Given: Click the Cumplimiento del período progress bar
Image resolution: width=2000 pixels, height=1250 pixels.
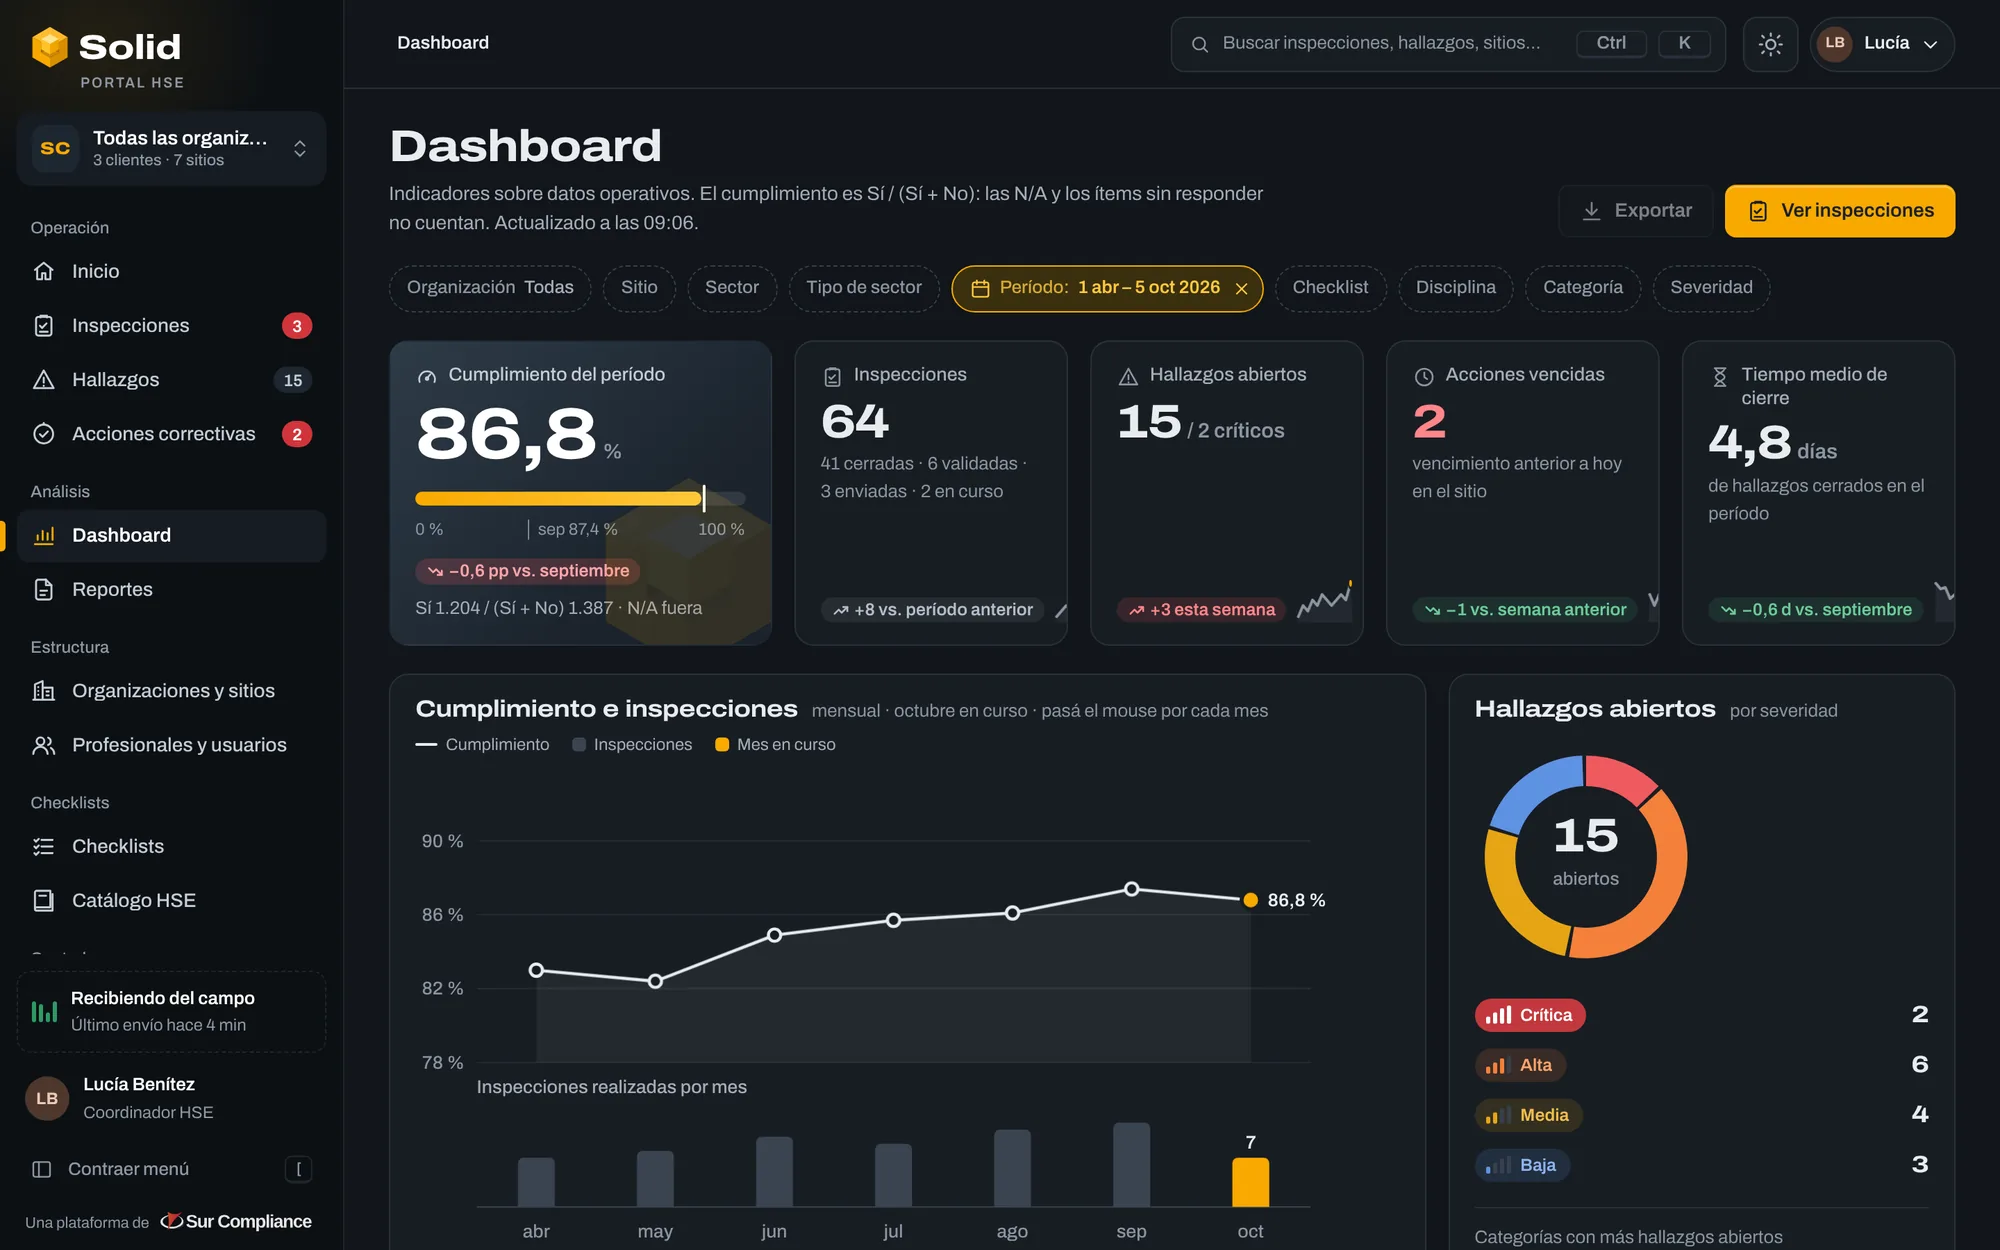Looking at the screenshot, I should click(580, 498).
